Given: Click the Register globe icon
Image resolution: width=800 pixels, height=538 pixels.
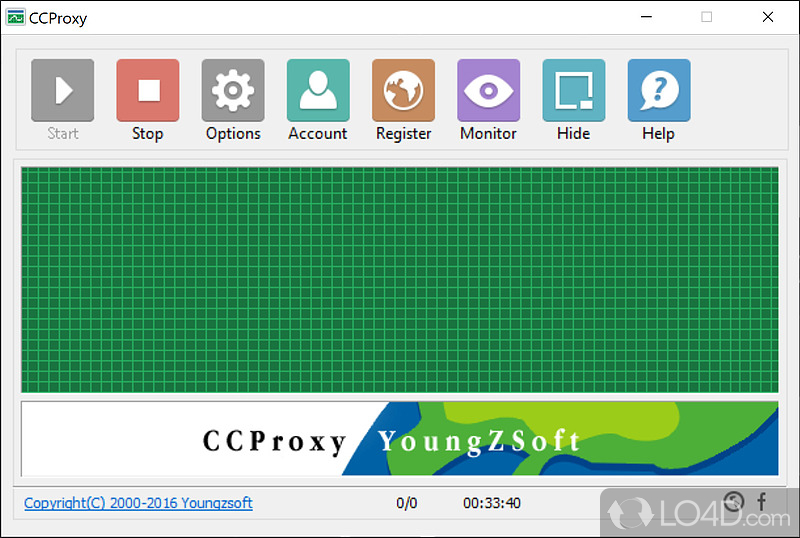Looking at the screenshot, I should pyautogui.click(x=404, y=90).
